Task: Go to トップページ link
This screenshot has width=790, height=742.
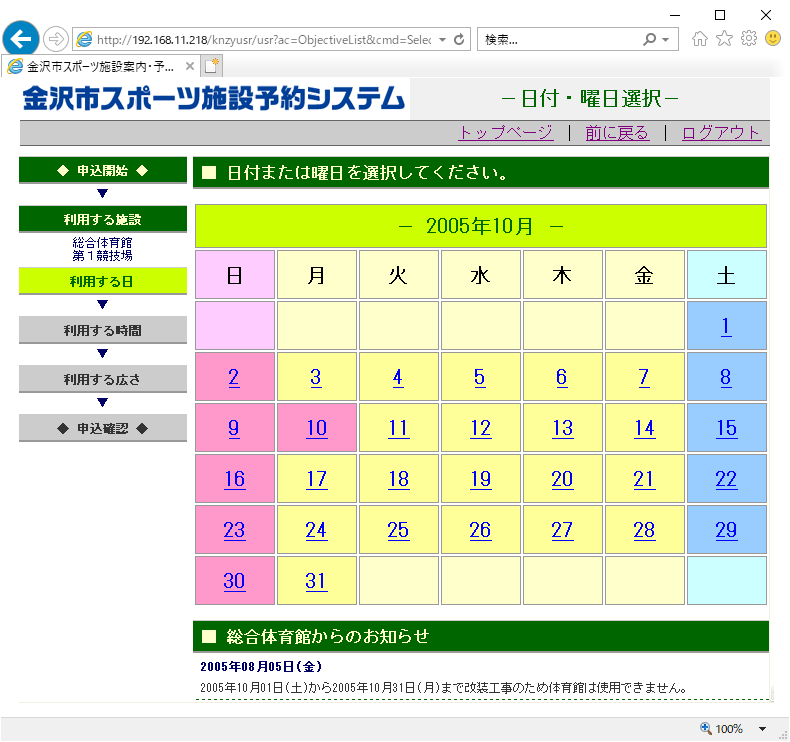Action: click(x=505, y=133)
